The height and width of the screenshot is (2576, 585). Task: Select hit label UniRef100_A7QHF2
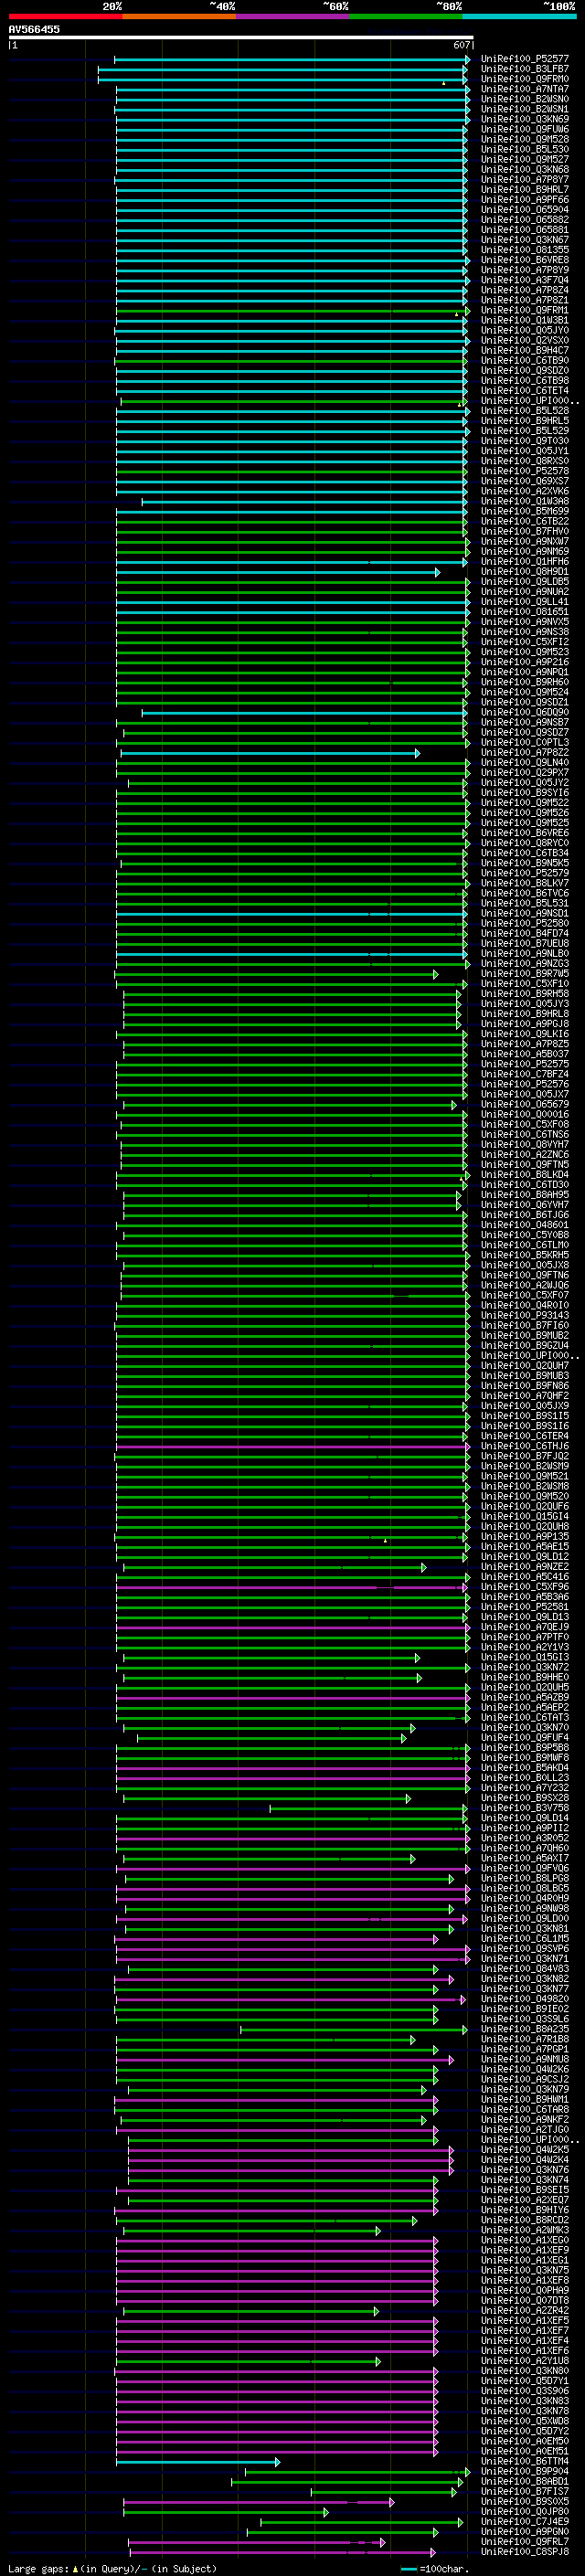[525, 1396]
